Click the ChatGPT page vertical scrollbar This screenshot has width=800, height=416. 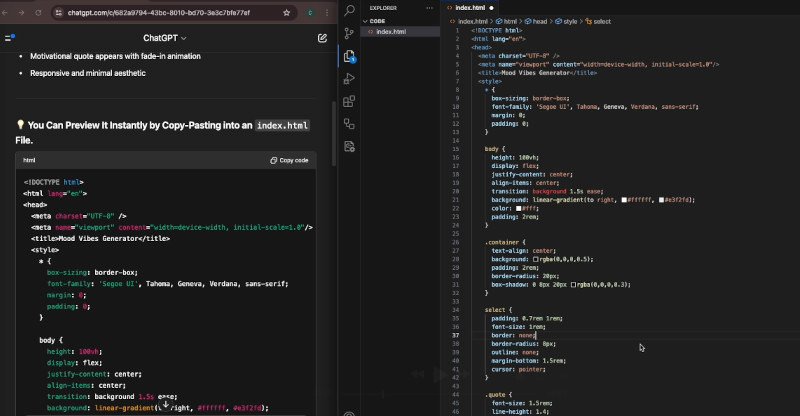tap(334, 133)
